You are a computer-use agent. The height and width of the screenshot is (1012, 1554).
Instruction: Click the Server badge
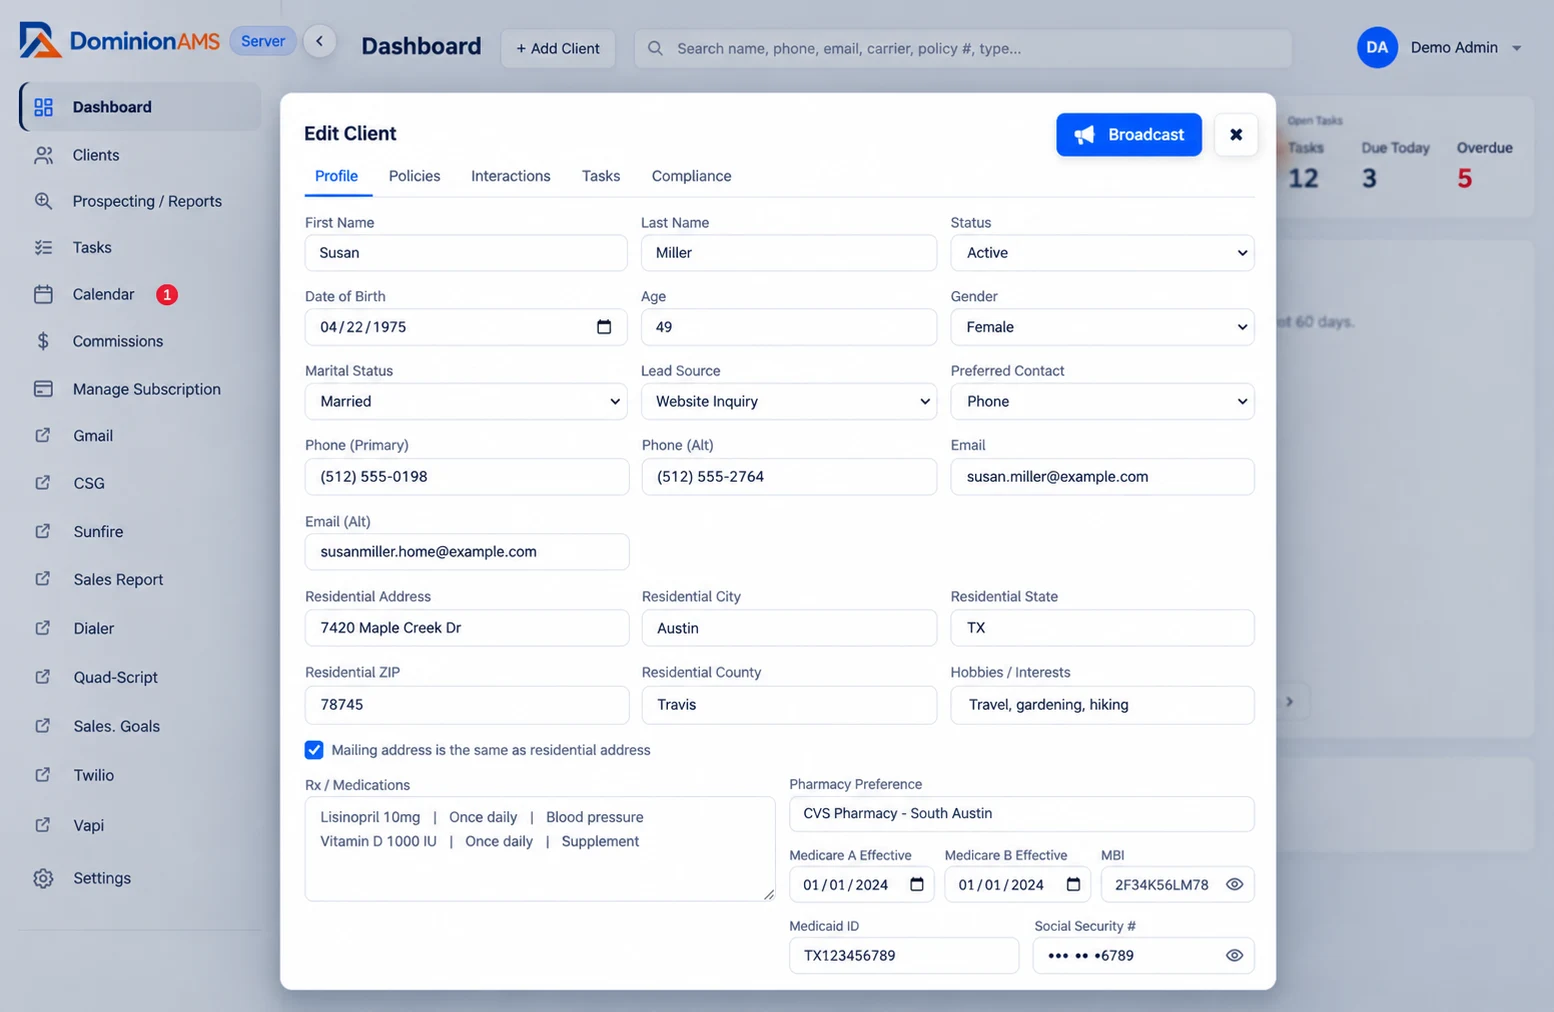263,41
